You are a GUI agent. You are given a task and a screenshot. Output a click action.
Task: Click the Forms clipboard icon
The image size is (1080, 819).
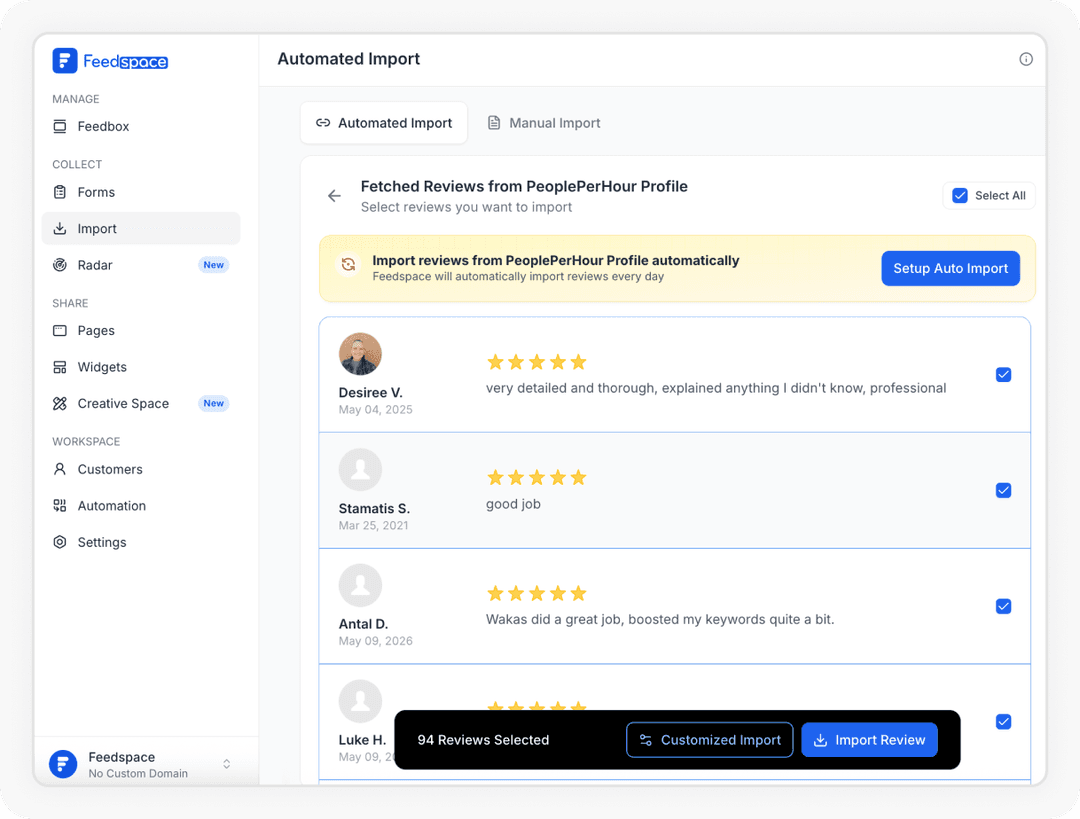[x=60, y=192]
